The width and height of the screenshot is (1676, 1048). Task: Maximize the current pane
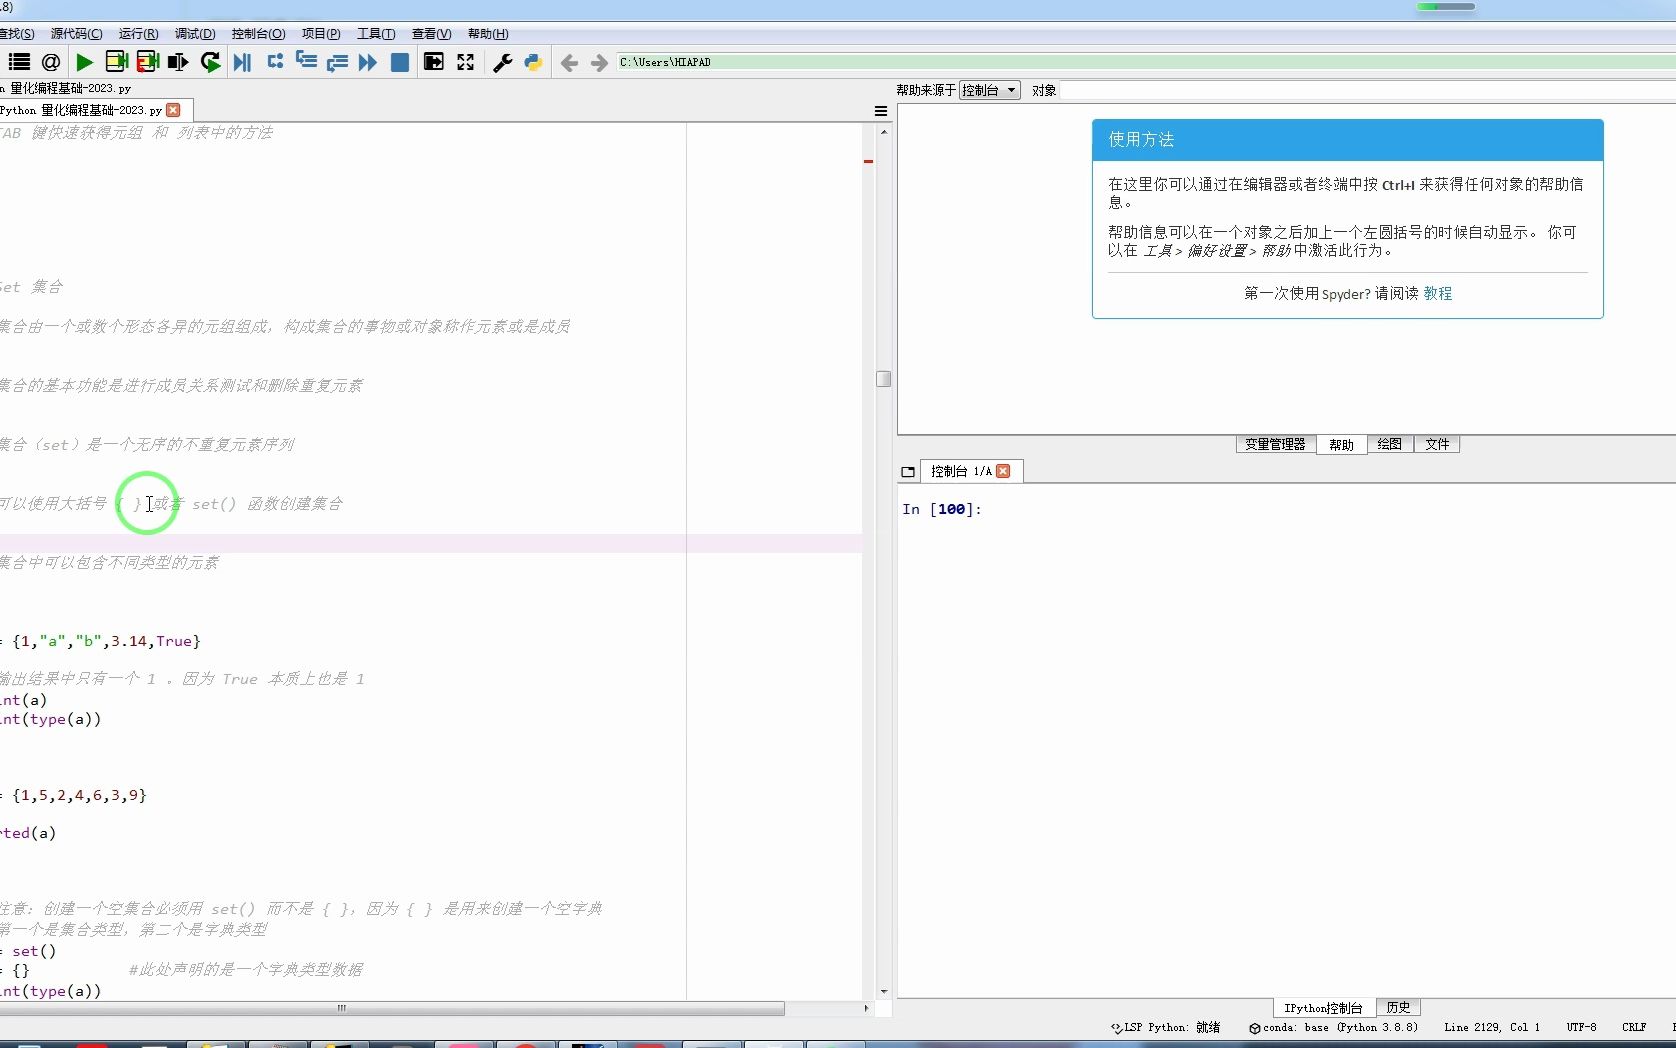pyautogui.click(x=433, y=62)
